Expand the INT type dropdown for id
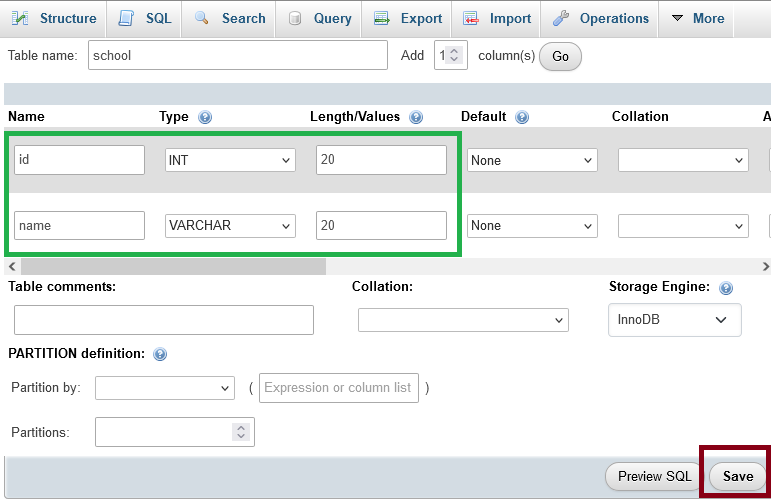 pyautogui.click(x=230, y=160)
